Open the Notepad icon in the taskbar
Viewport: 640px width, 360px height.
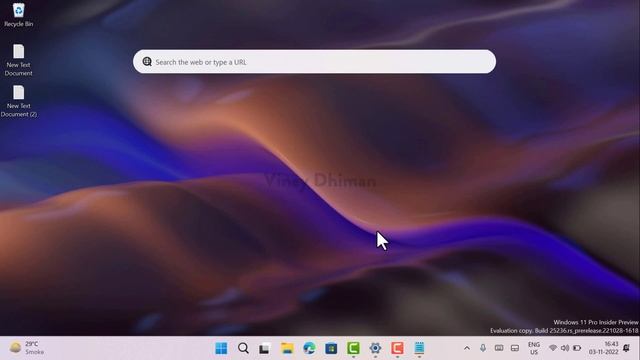tap(419, 348)
